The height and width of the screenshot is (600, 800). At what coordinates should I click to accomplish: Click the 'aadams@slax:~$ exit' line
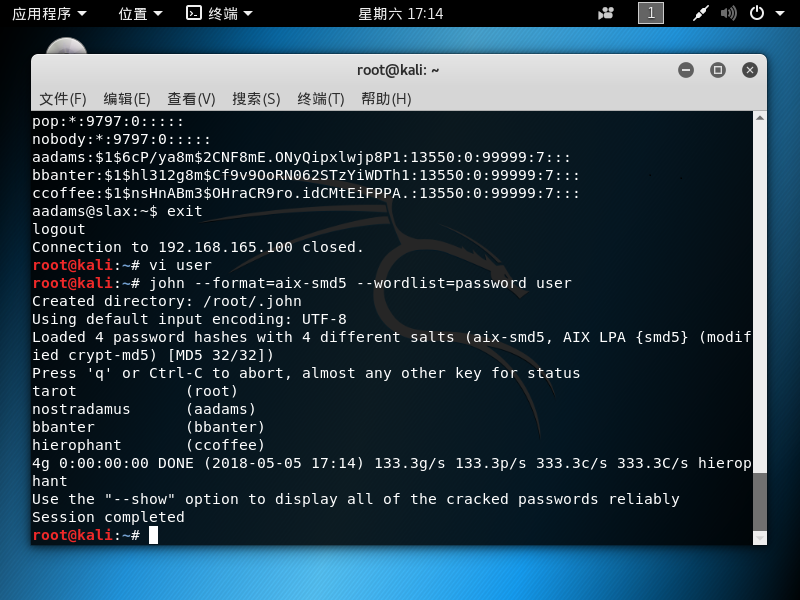click(x=117, y=211)
